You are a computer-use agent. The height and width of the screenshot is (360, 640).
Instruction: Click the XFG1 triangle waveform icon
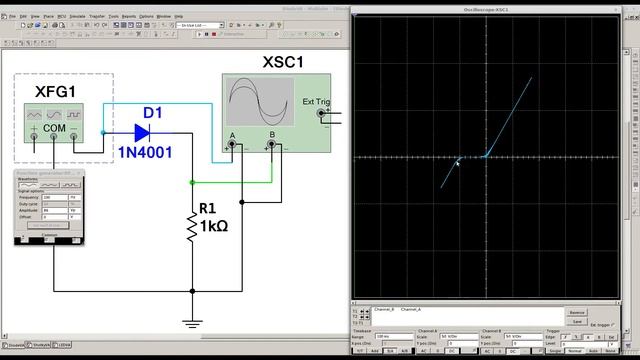pos(34,115)
